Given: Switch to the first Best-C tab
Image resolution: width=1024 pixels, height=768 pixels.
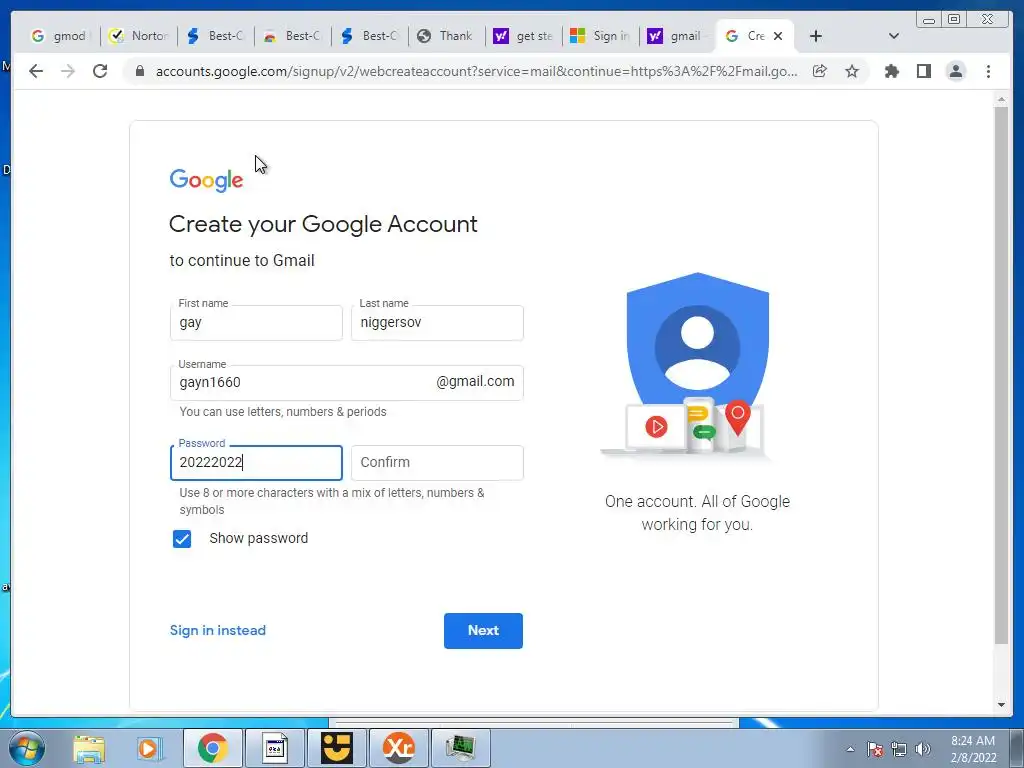Looking at the screenshot, I should tap(216, 36).
